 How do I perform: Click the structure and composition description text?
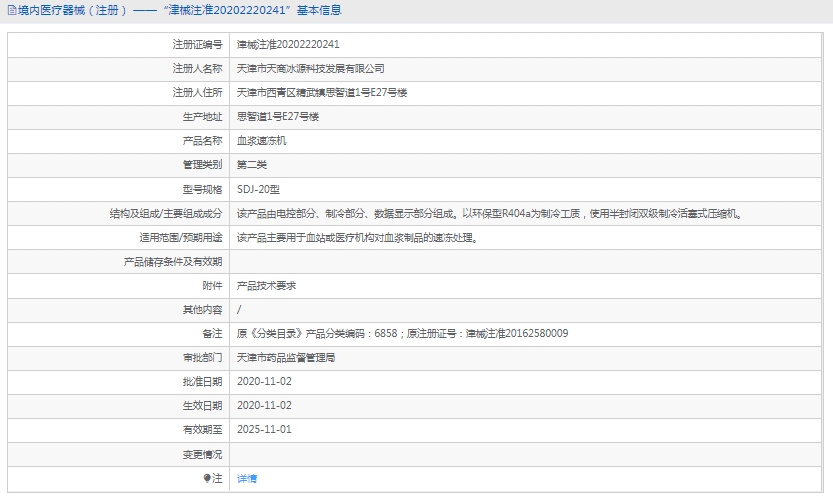point(488,213)
